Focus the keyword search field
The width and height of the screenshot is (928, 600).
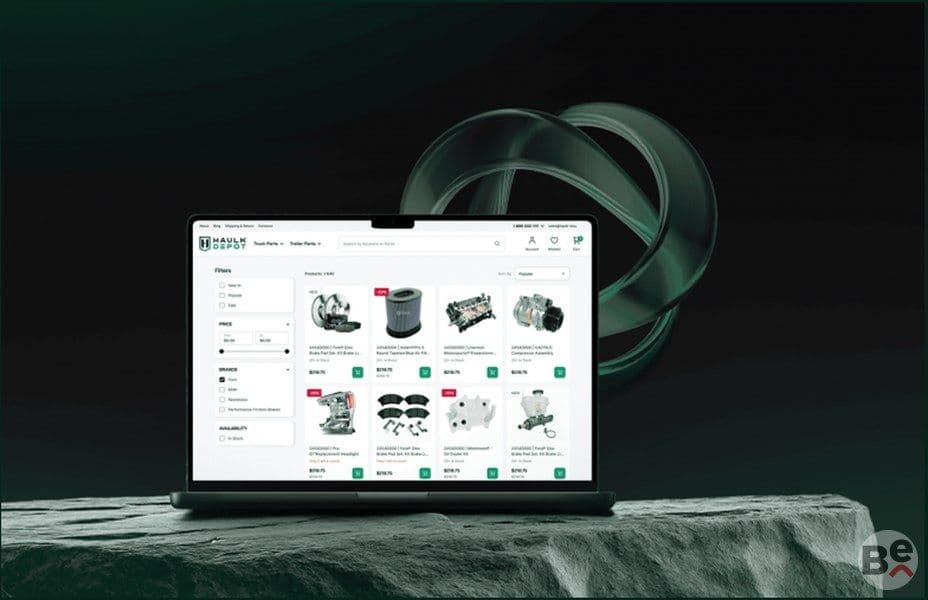[417, 244]
